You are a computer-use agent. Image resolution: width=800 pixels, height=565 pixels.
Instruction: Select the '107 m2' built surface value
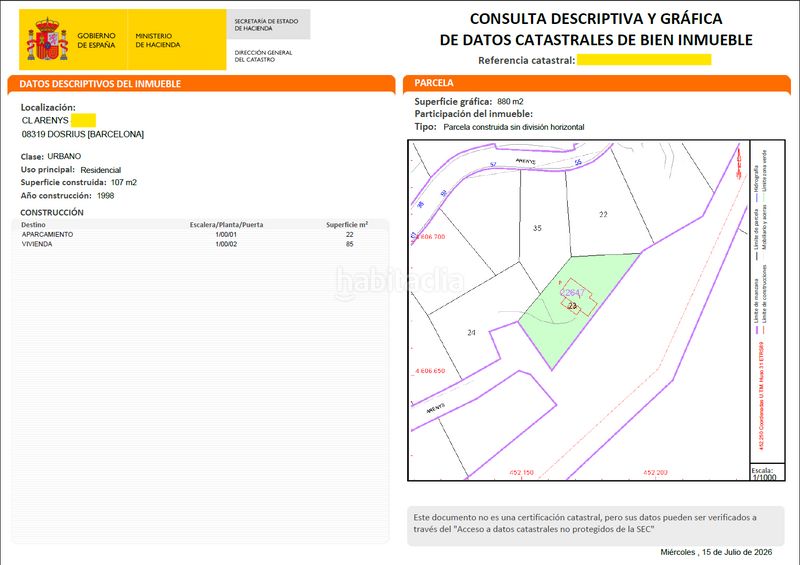[x=124, y=182]
